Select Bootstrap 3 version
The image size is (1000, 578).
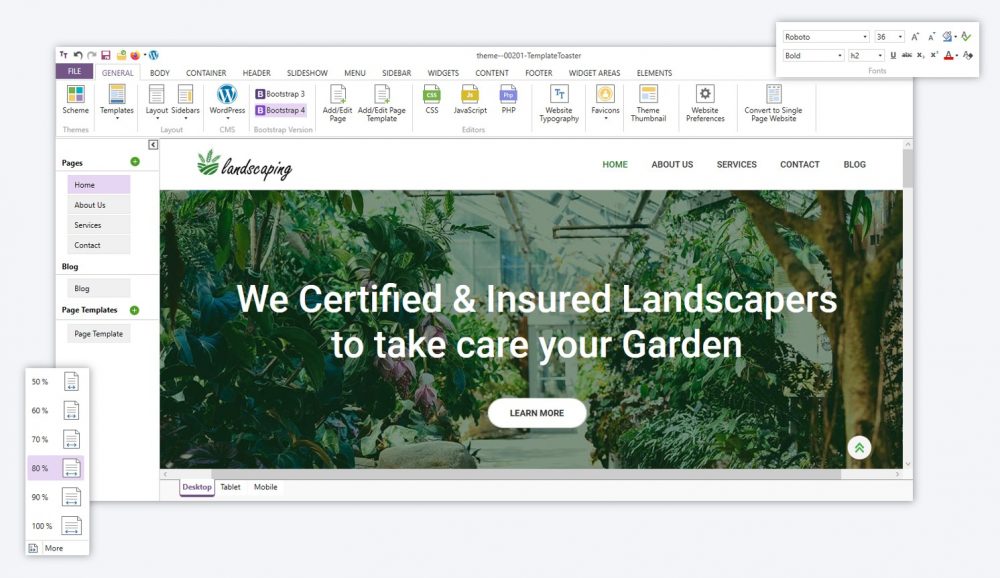pyautogui.click(x=280, y=94)
